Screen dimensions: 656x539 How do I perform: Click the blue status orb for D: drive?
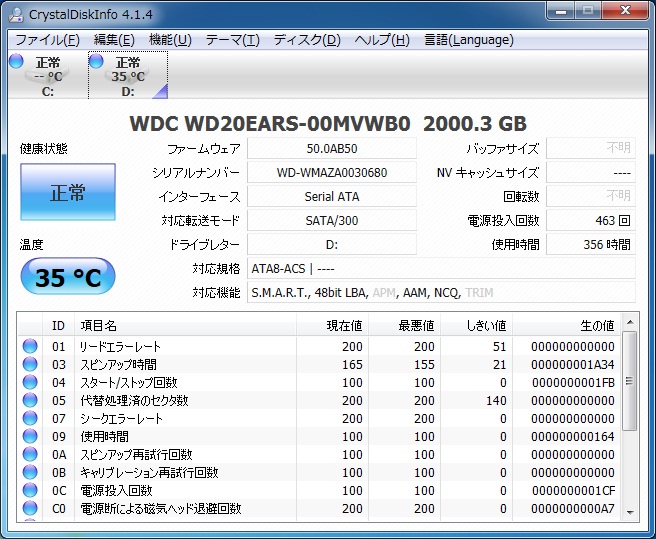pyautogui.click(x=96, y=61)
